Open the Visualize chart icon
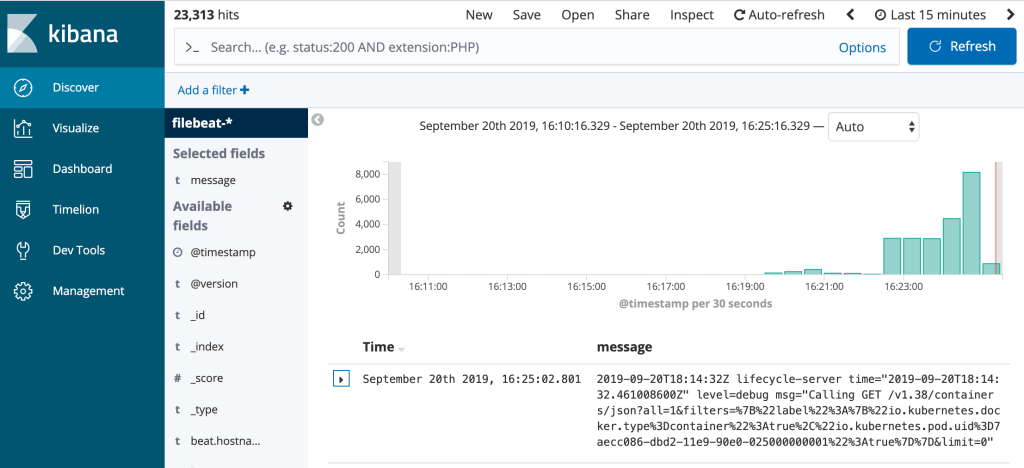This screenshot has height=468, width=1024. (23, 128)
